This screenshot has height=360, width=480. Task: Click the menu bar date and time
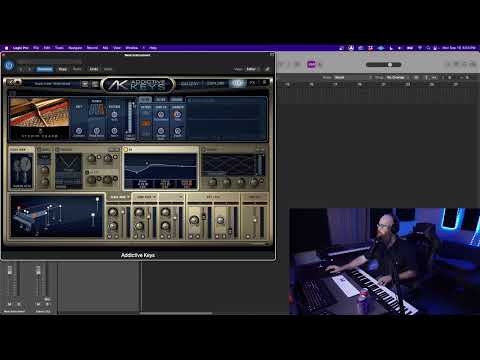pos(459,48)
